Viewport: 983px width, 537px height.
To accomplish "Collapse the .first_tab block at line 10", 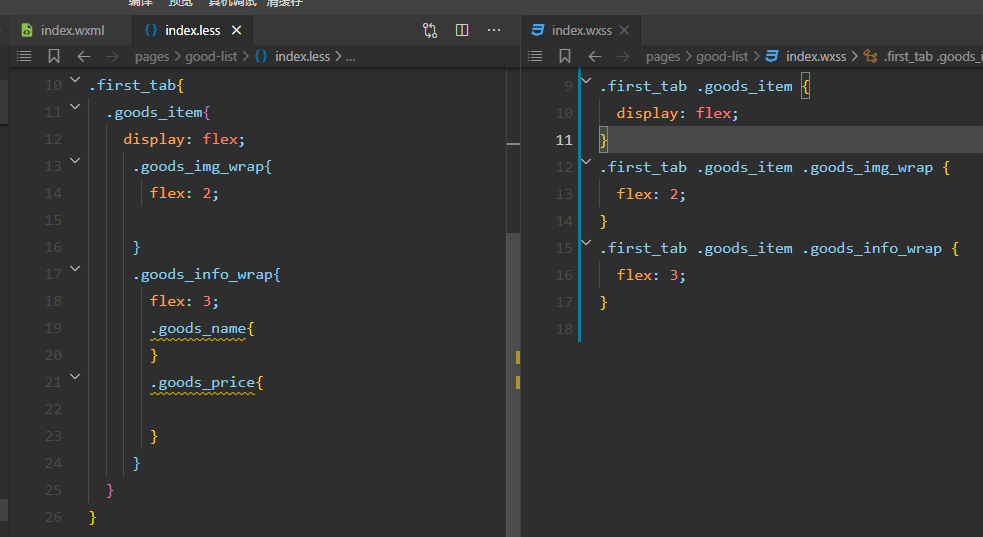I will point(75,80).
